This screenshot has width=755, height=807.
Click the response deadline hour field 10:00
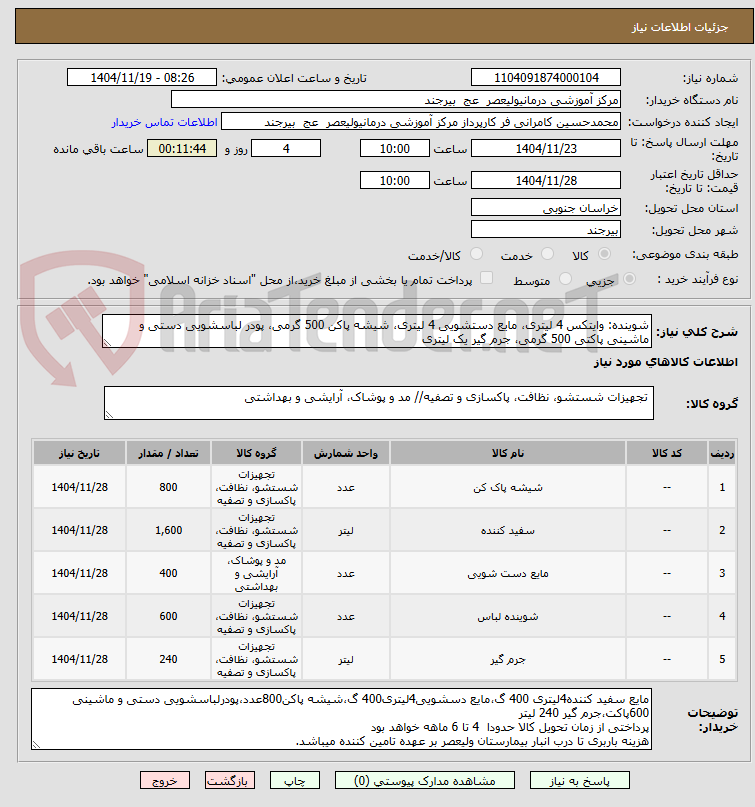[x=395, y=149]
